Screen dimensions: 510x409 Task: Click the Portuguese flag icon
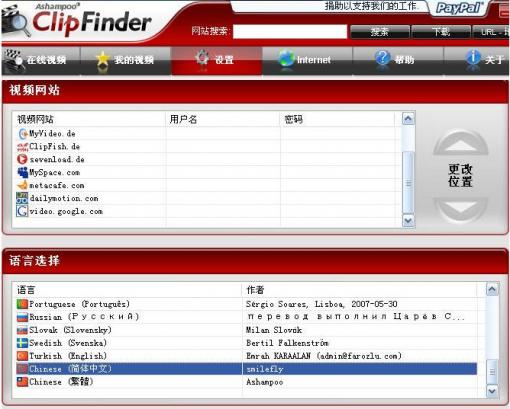point(22,304)
